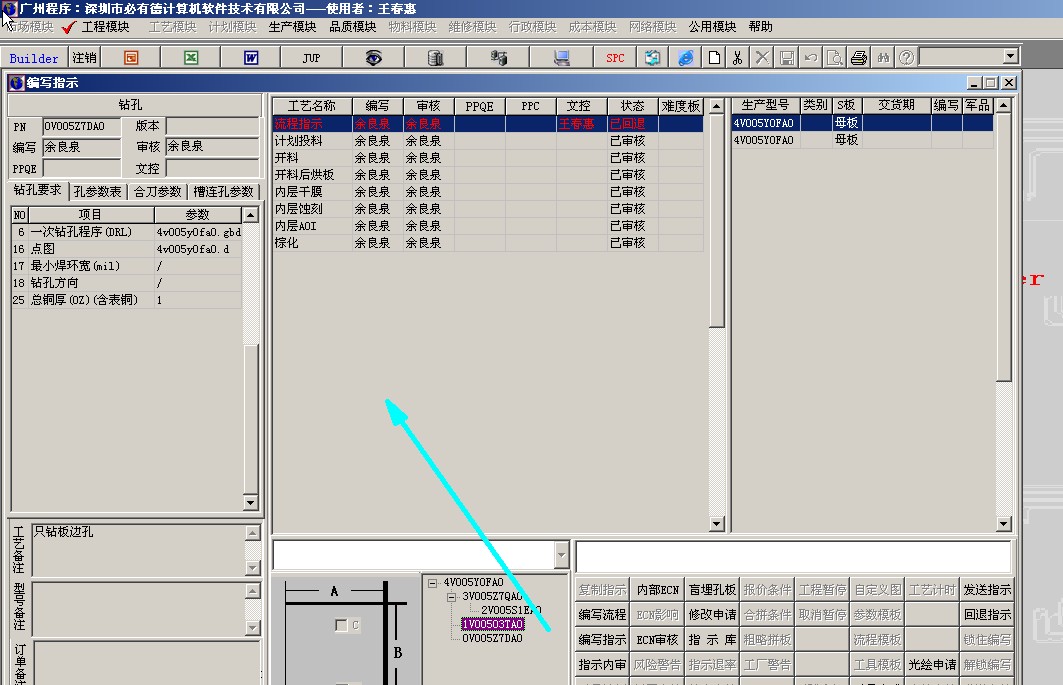Screen dimensions: 1063x685
Task: Click the print preview toolbar icon
Action: [835, 58]
